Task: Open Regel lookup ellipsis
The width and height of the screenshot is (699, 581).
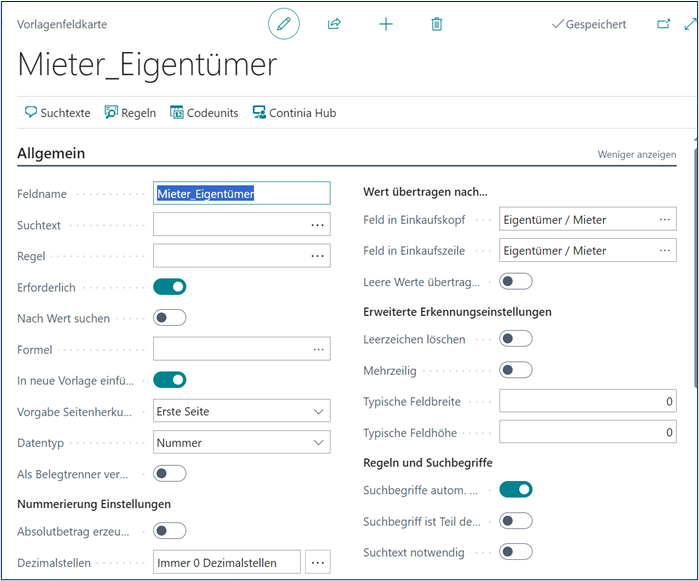Action: tap(317, 256)
